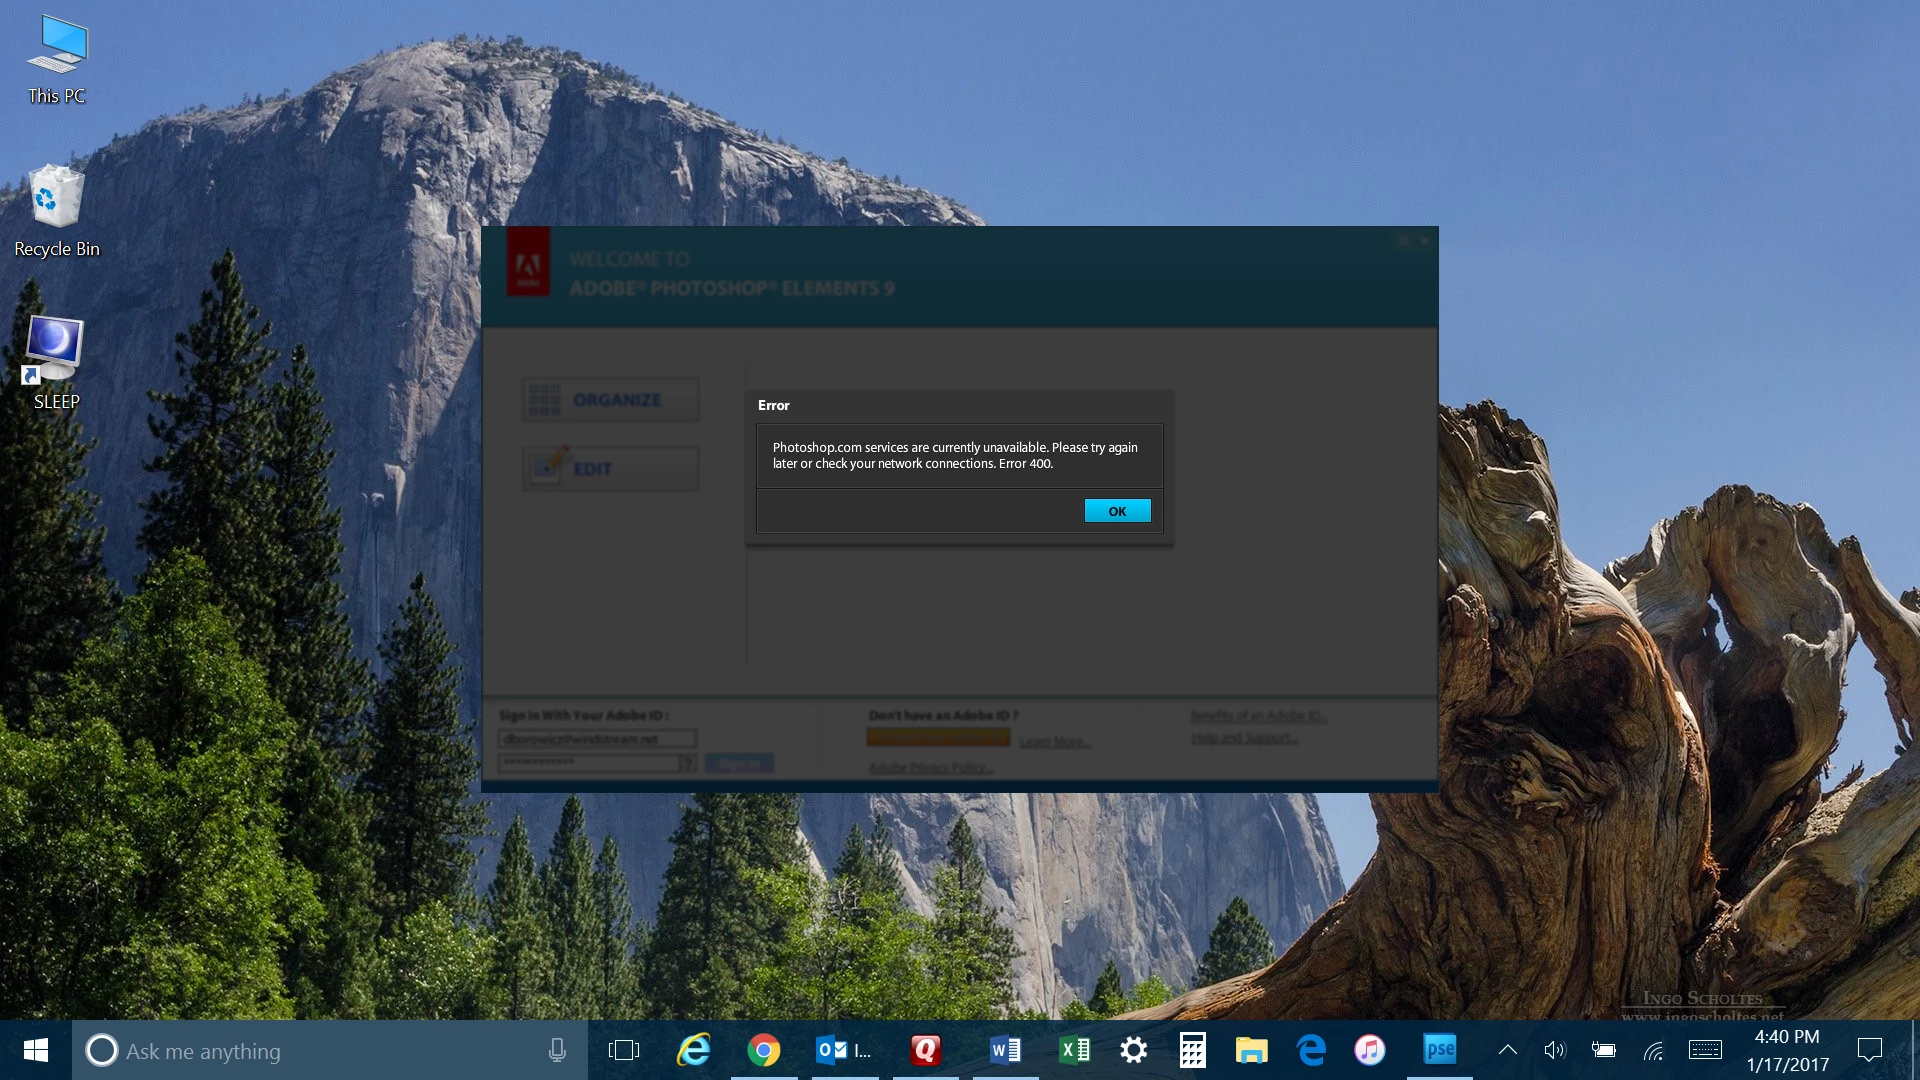
Task: Launch Excel from the taskbar
Action: pyautogui.click(x=1074, y=1050)
